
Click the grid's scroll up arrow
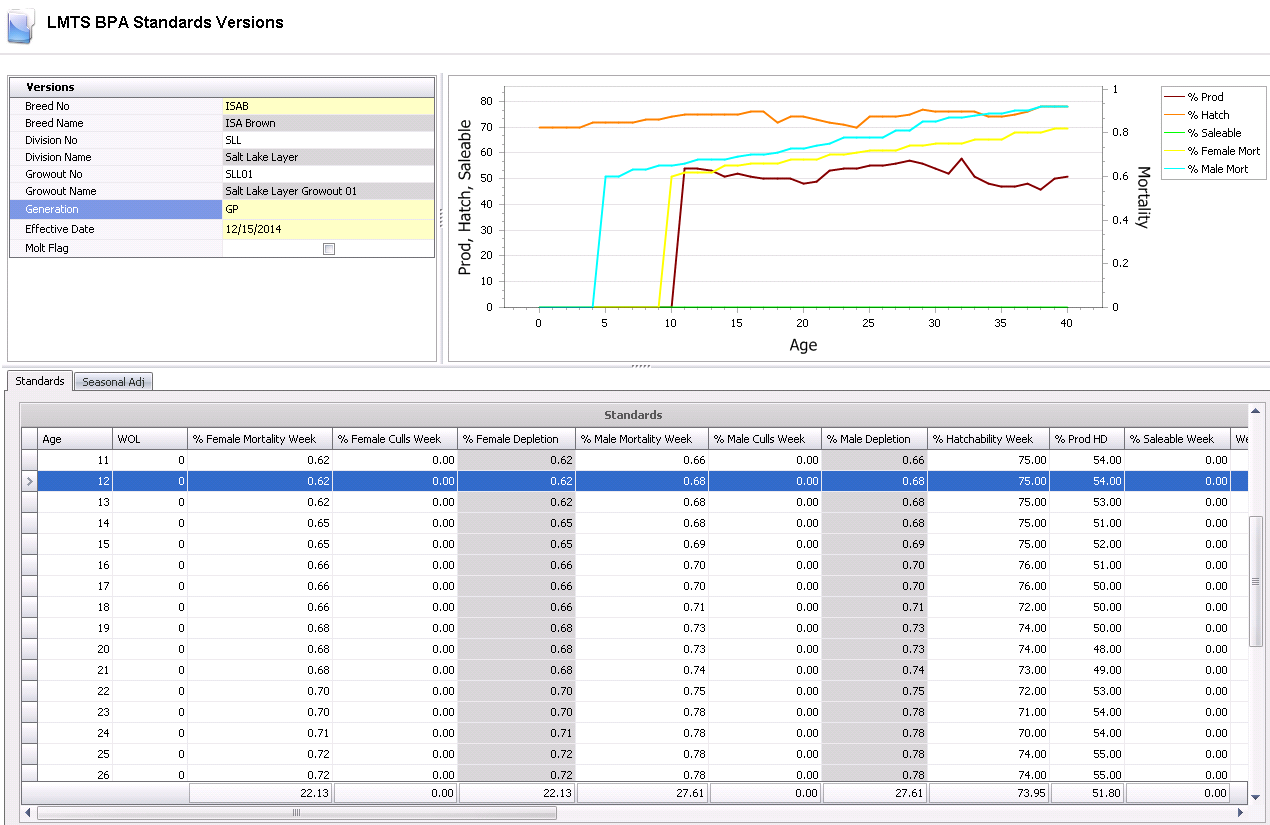tap(1256, 411)
